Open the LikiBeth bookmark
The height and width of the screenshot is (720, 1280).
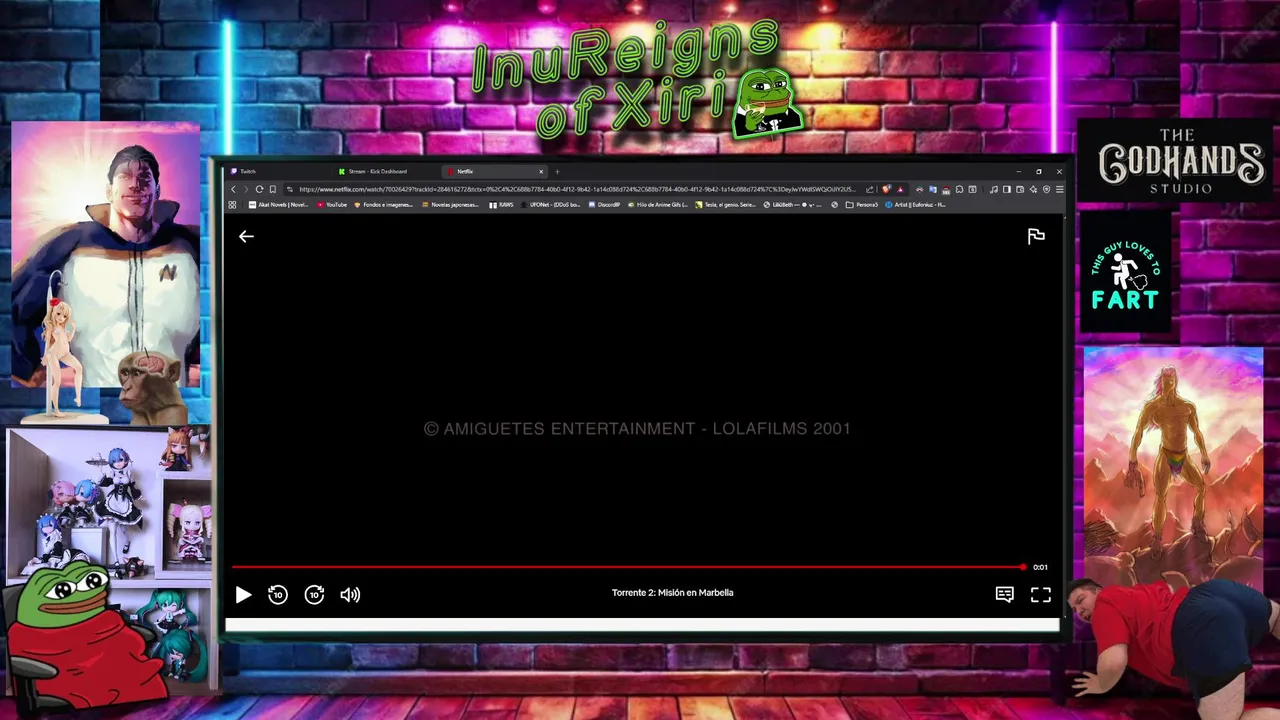tap(792, 205)
